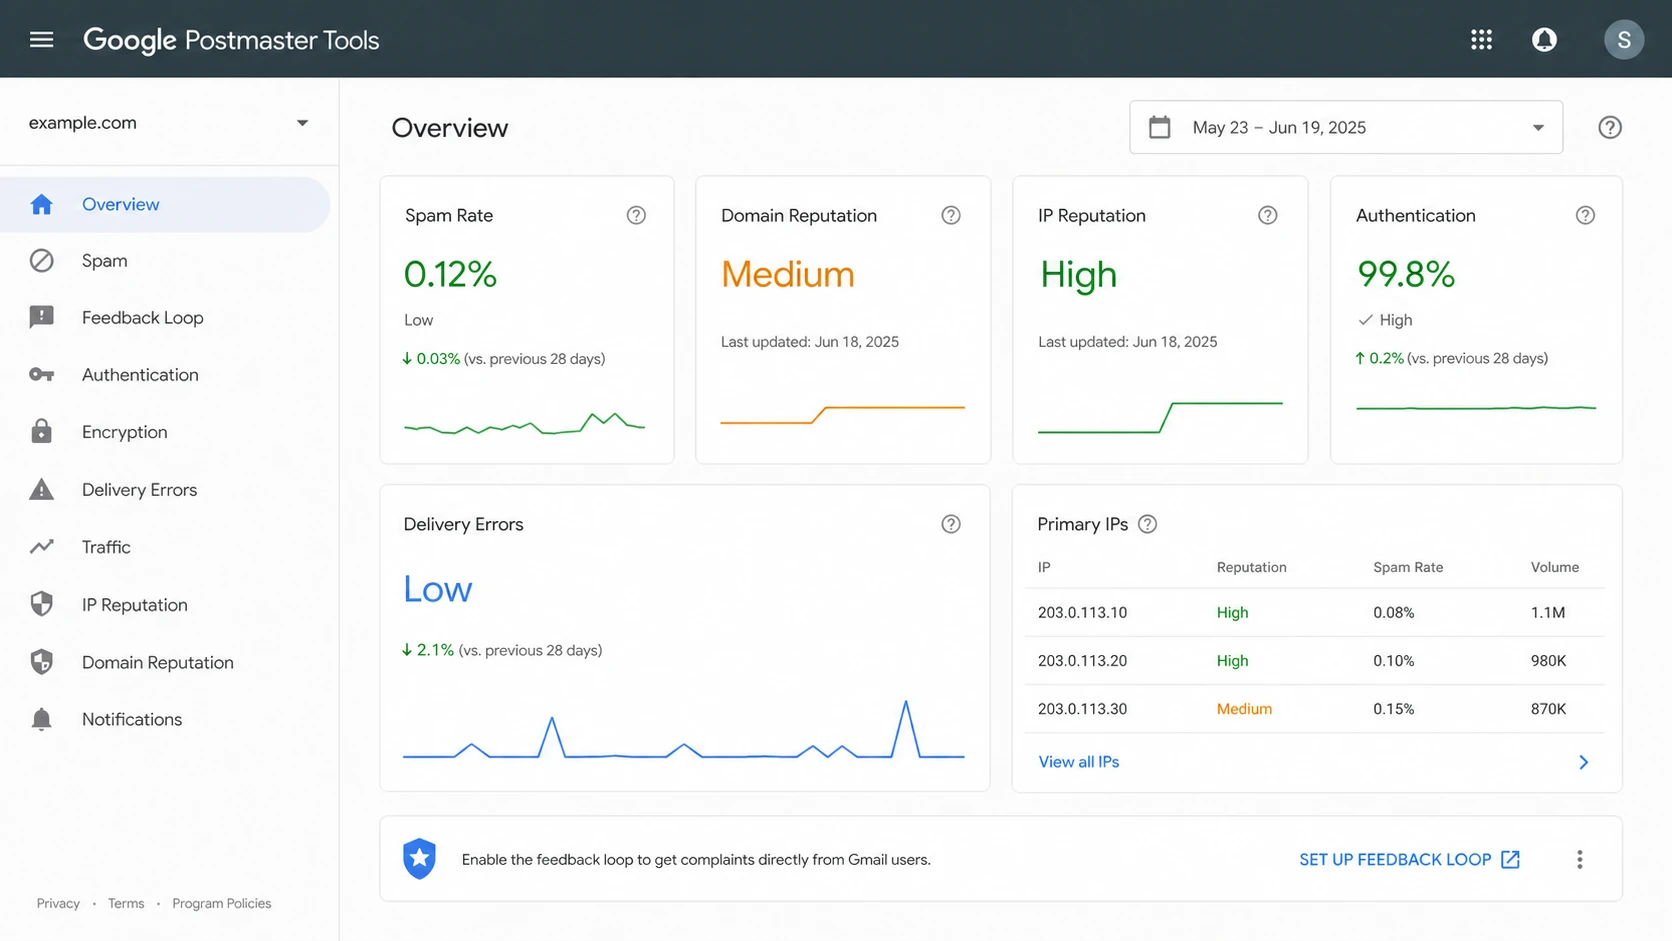
Task: Click the Spam Rate column header
Action: [x=1408, y=567]
